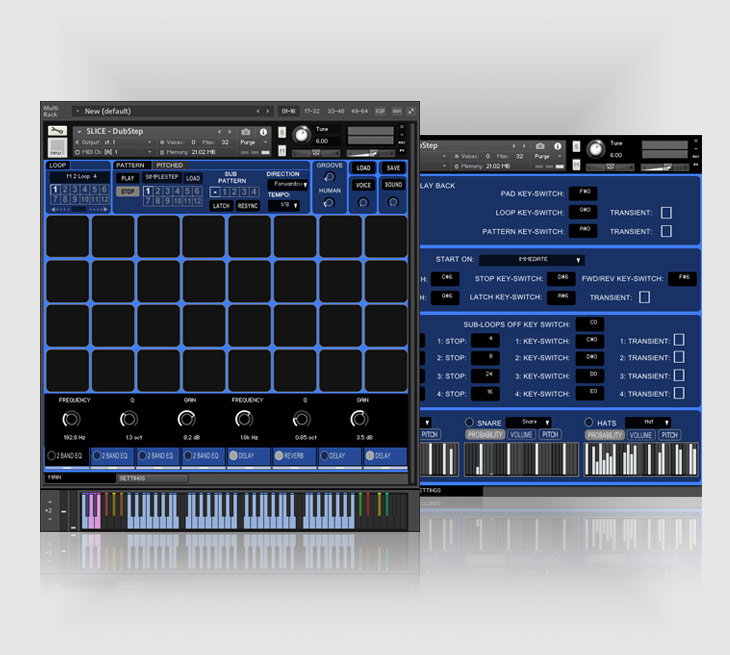This screenshot has width=730, height=655.
Task: Switch to the SETTINGS tab
Action: (133, 478)
